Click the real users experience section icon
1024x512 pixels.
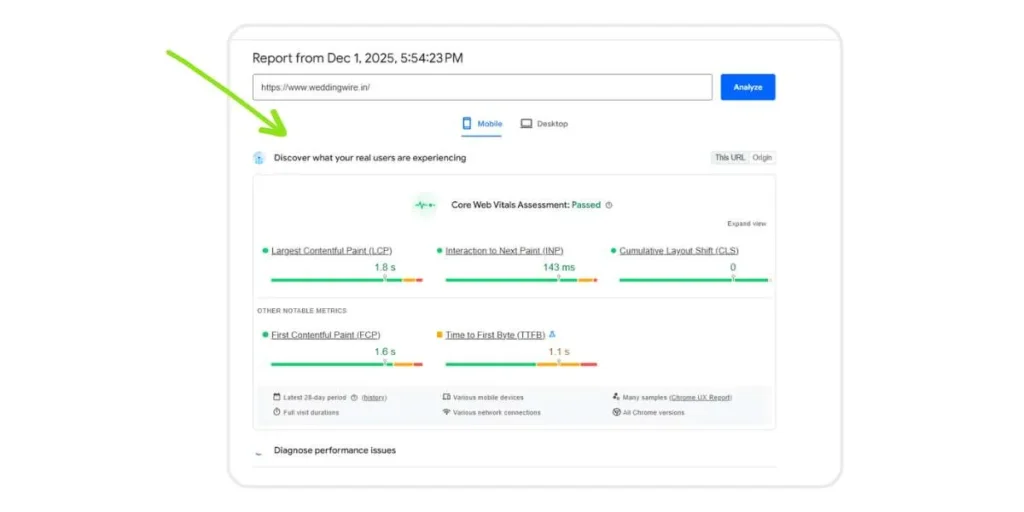click(259, 158)
